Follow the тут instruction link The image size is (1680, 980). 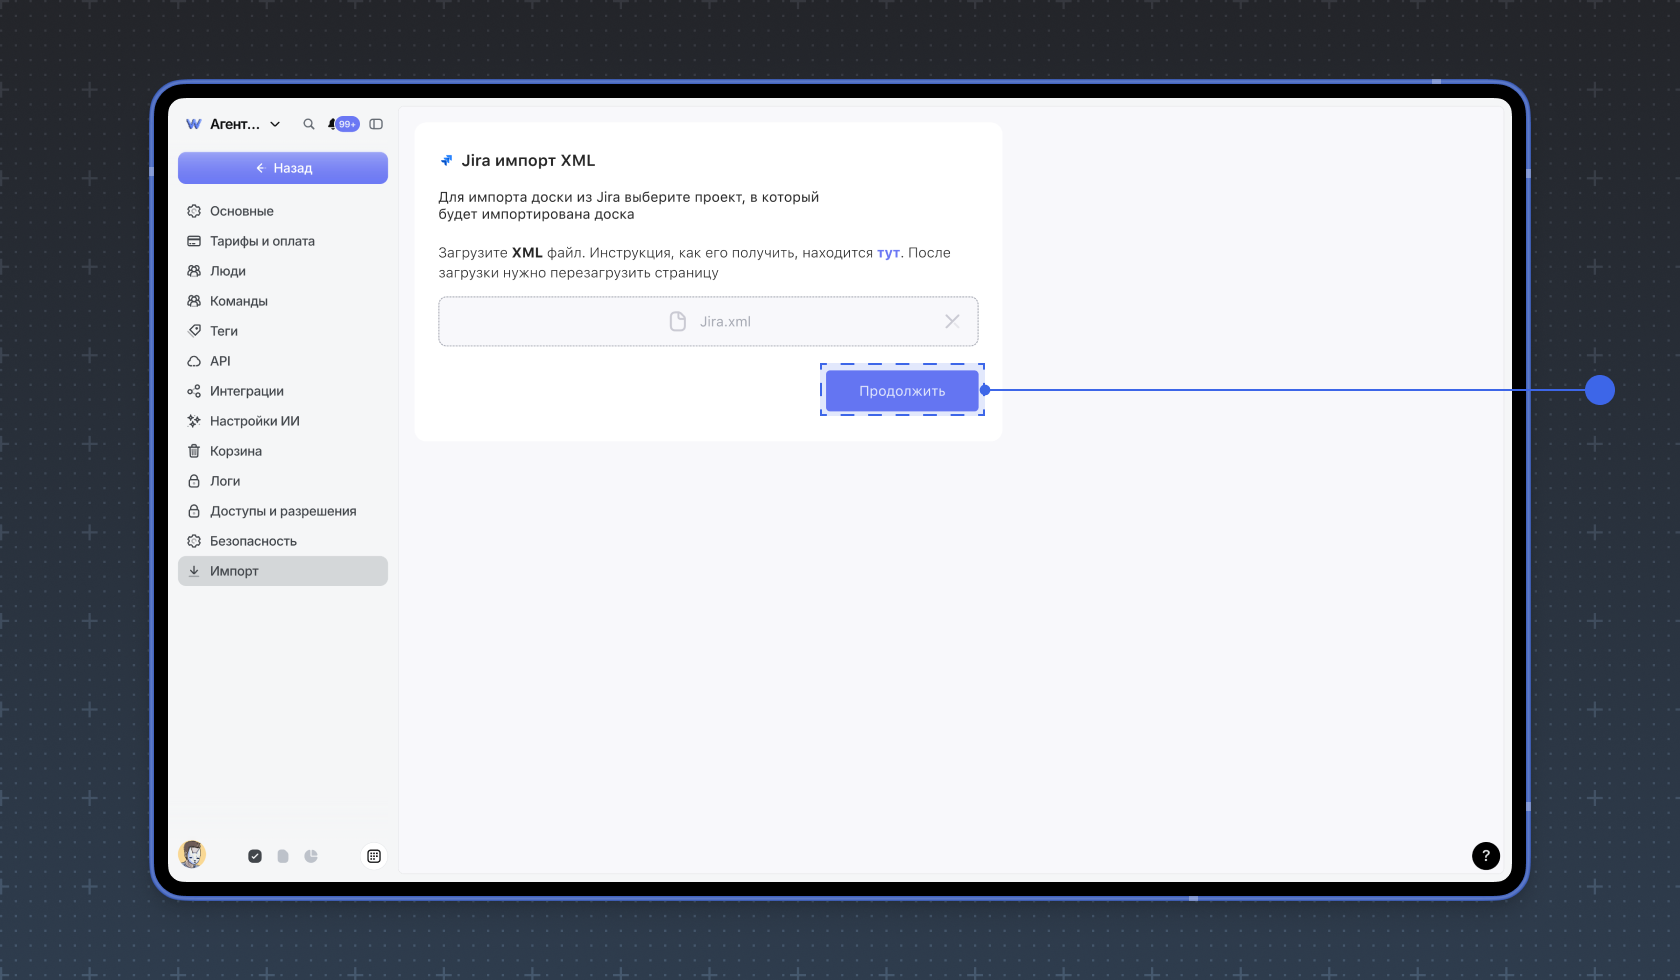click(x=888, y=253)
